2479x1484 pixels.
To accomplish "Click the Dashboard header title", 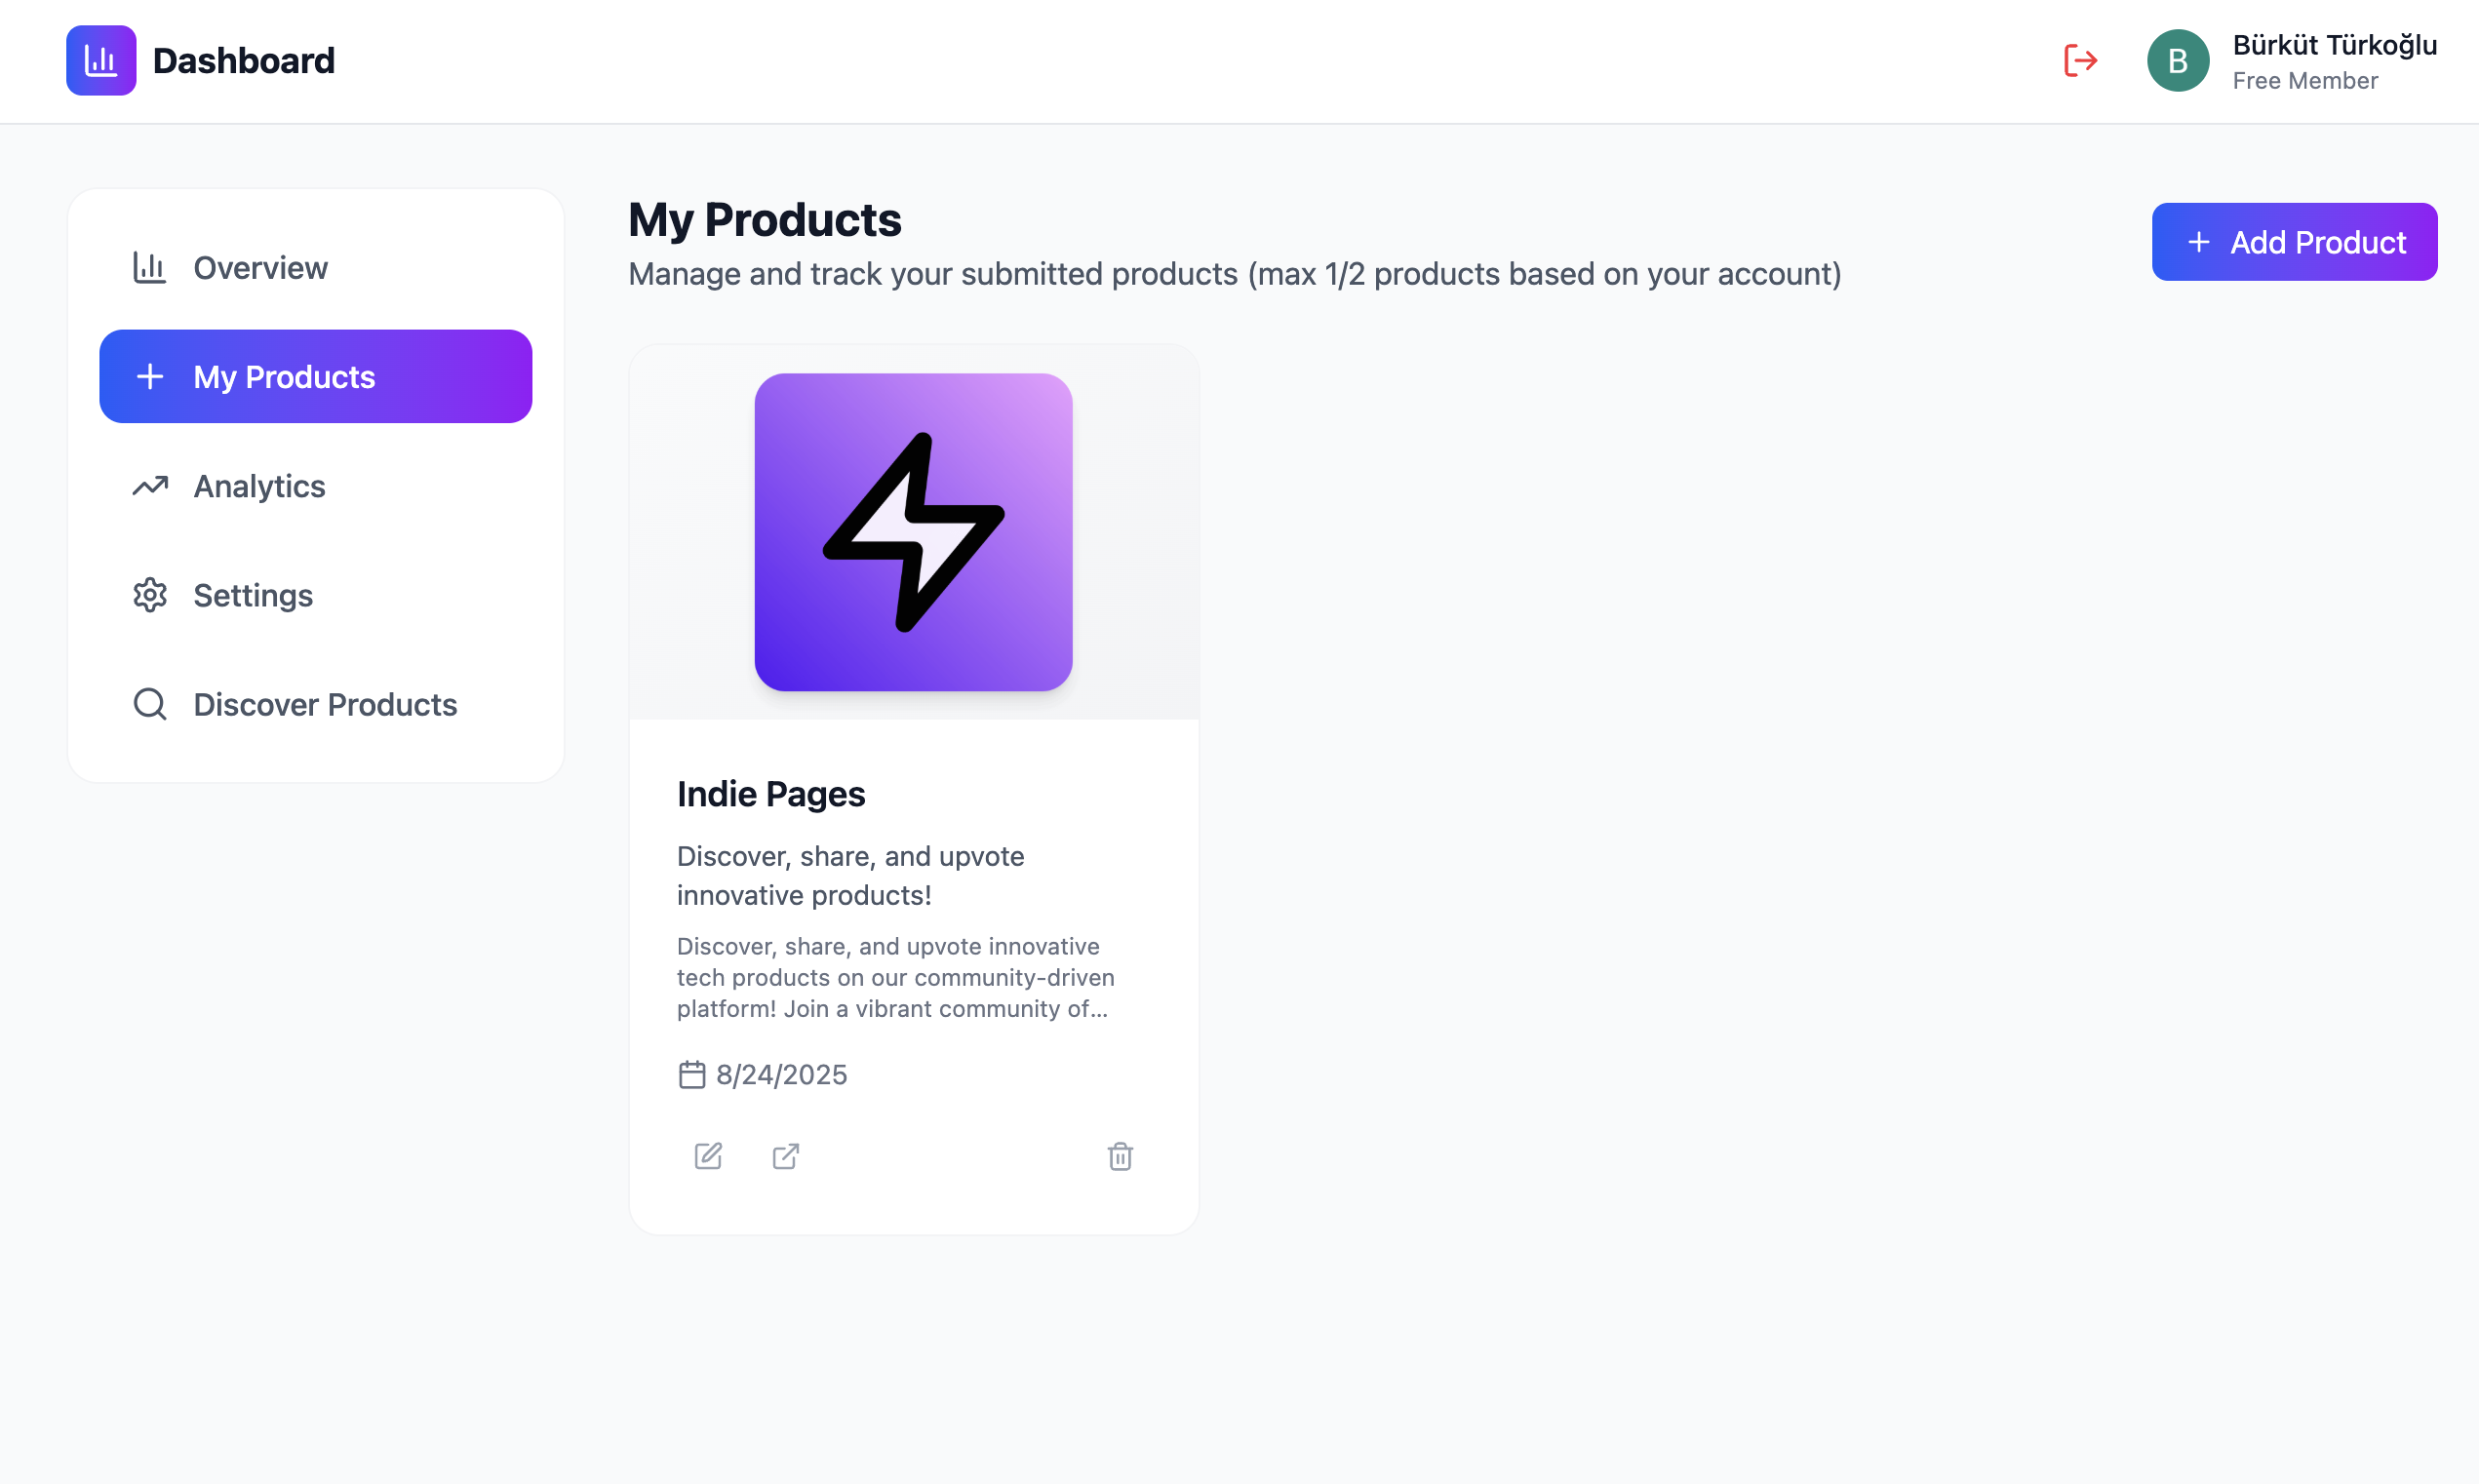I will (244, 60).
